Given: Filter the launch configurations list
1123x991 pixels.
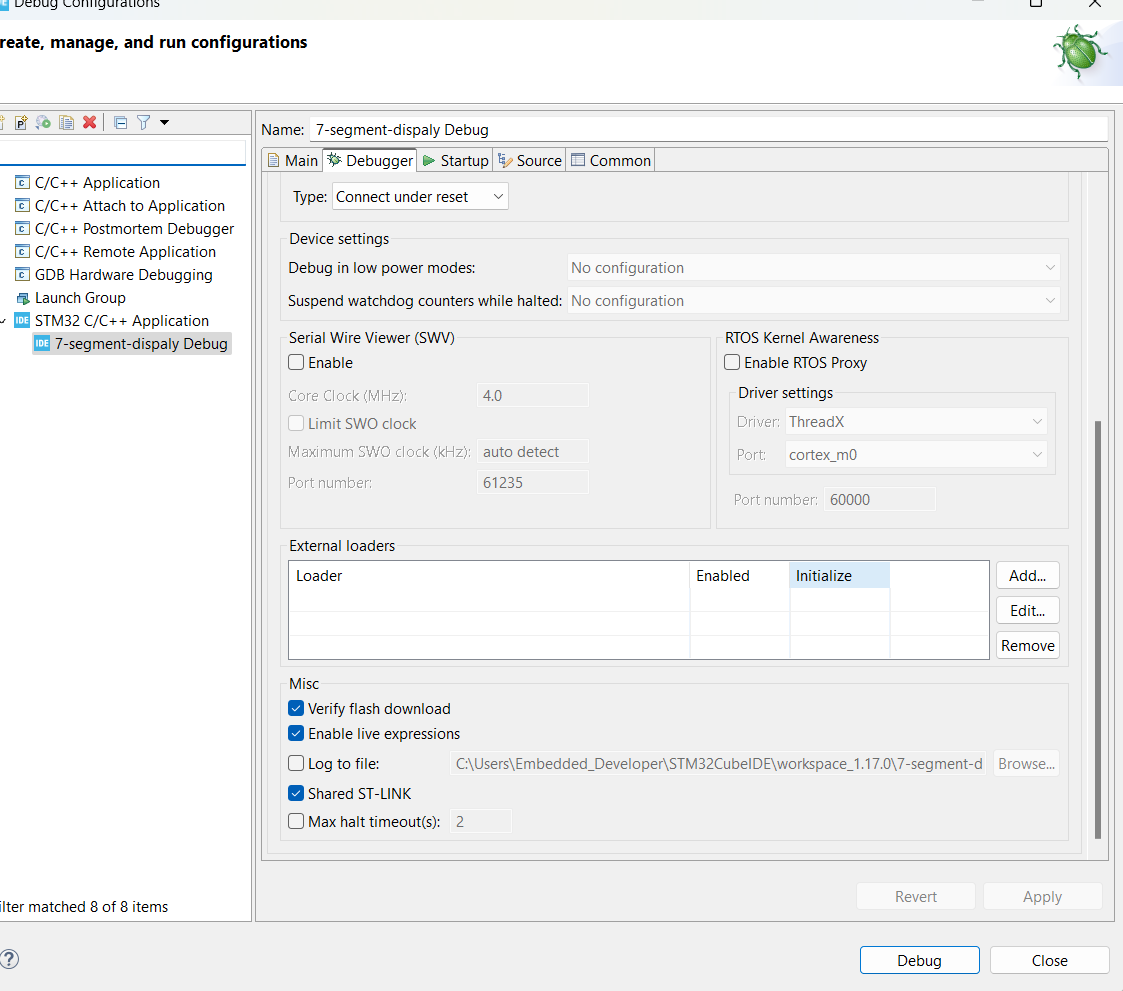Looking at the screenshot, I should click(x=144, y=122).
